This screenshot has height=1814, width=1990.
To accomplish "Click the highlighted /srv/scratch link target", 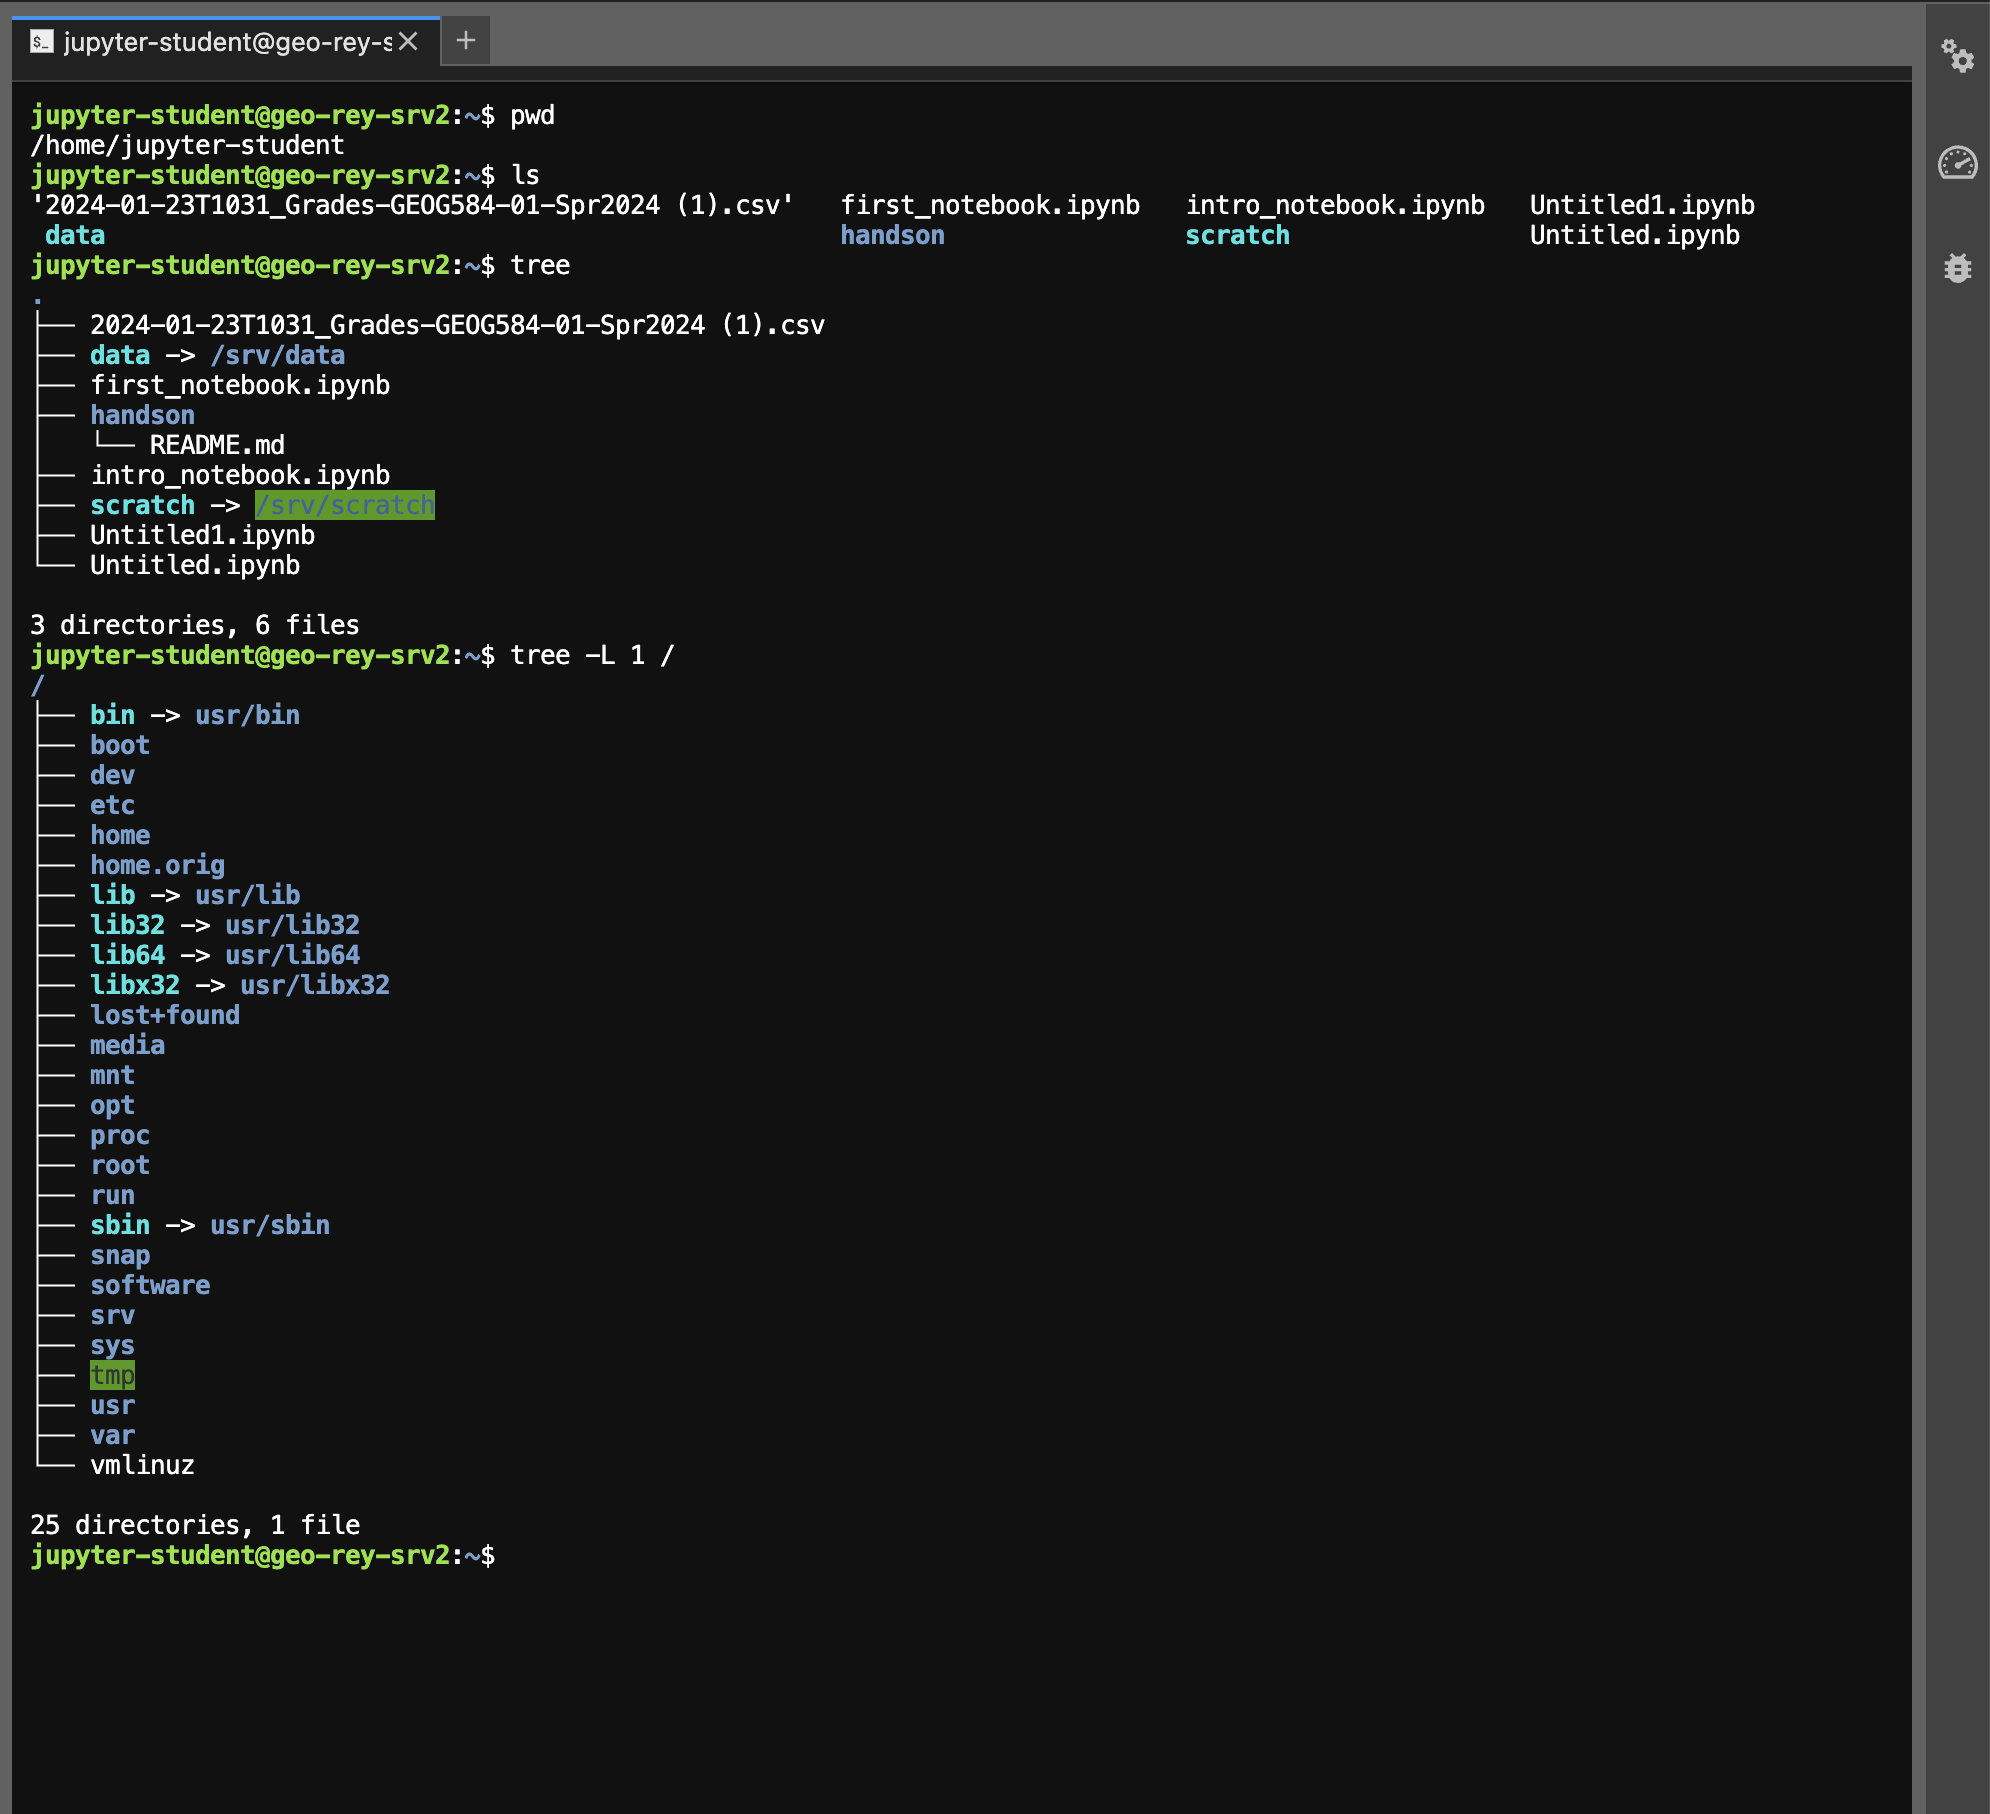I will pyautogui.click(x=344, y=505).
